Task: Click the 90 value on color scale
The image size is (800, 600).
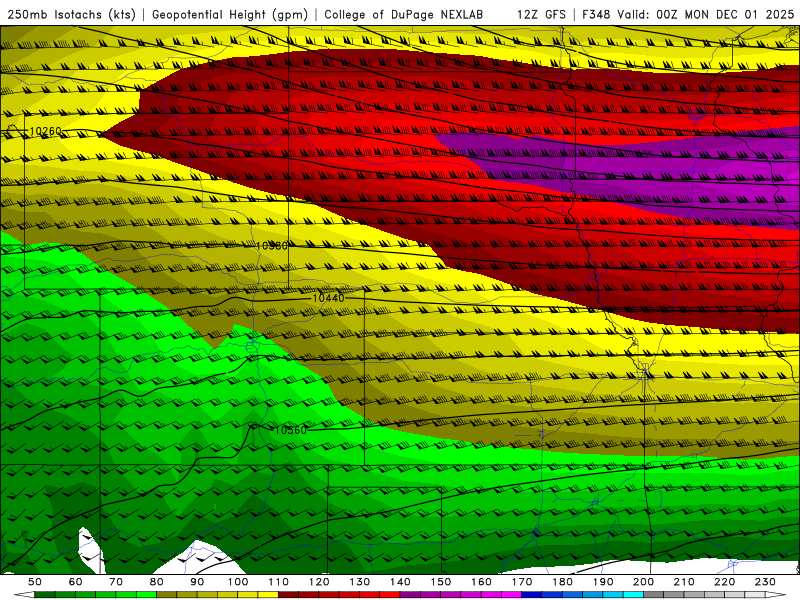Action: point(197,582)
